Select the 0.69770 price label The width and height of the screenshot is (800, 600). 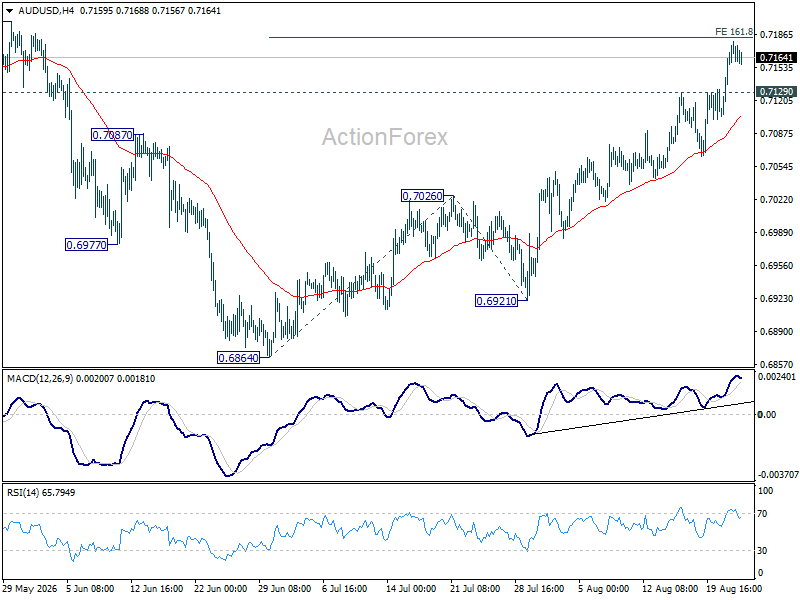[87, 245]
